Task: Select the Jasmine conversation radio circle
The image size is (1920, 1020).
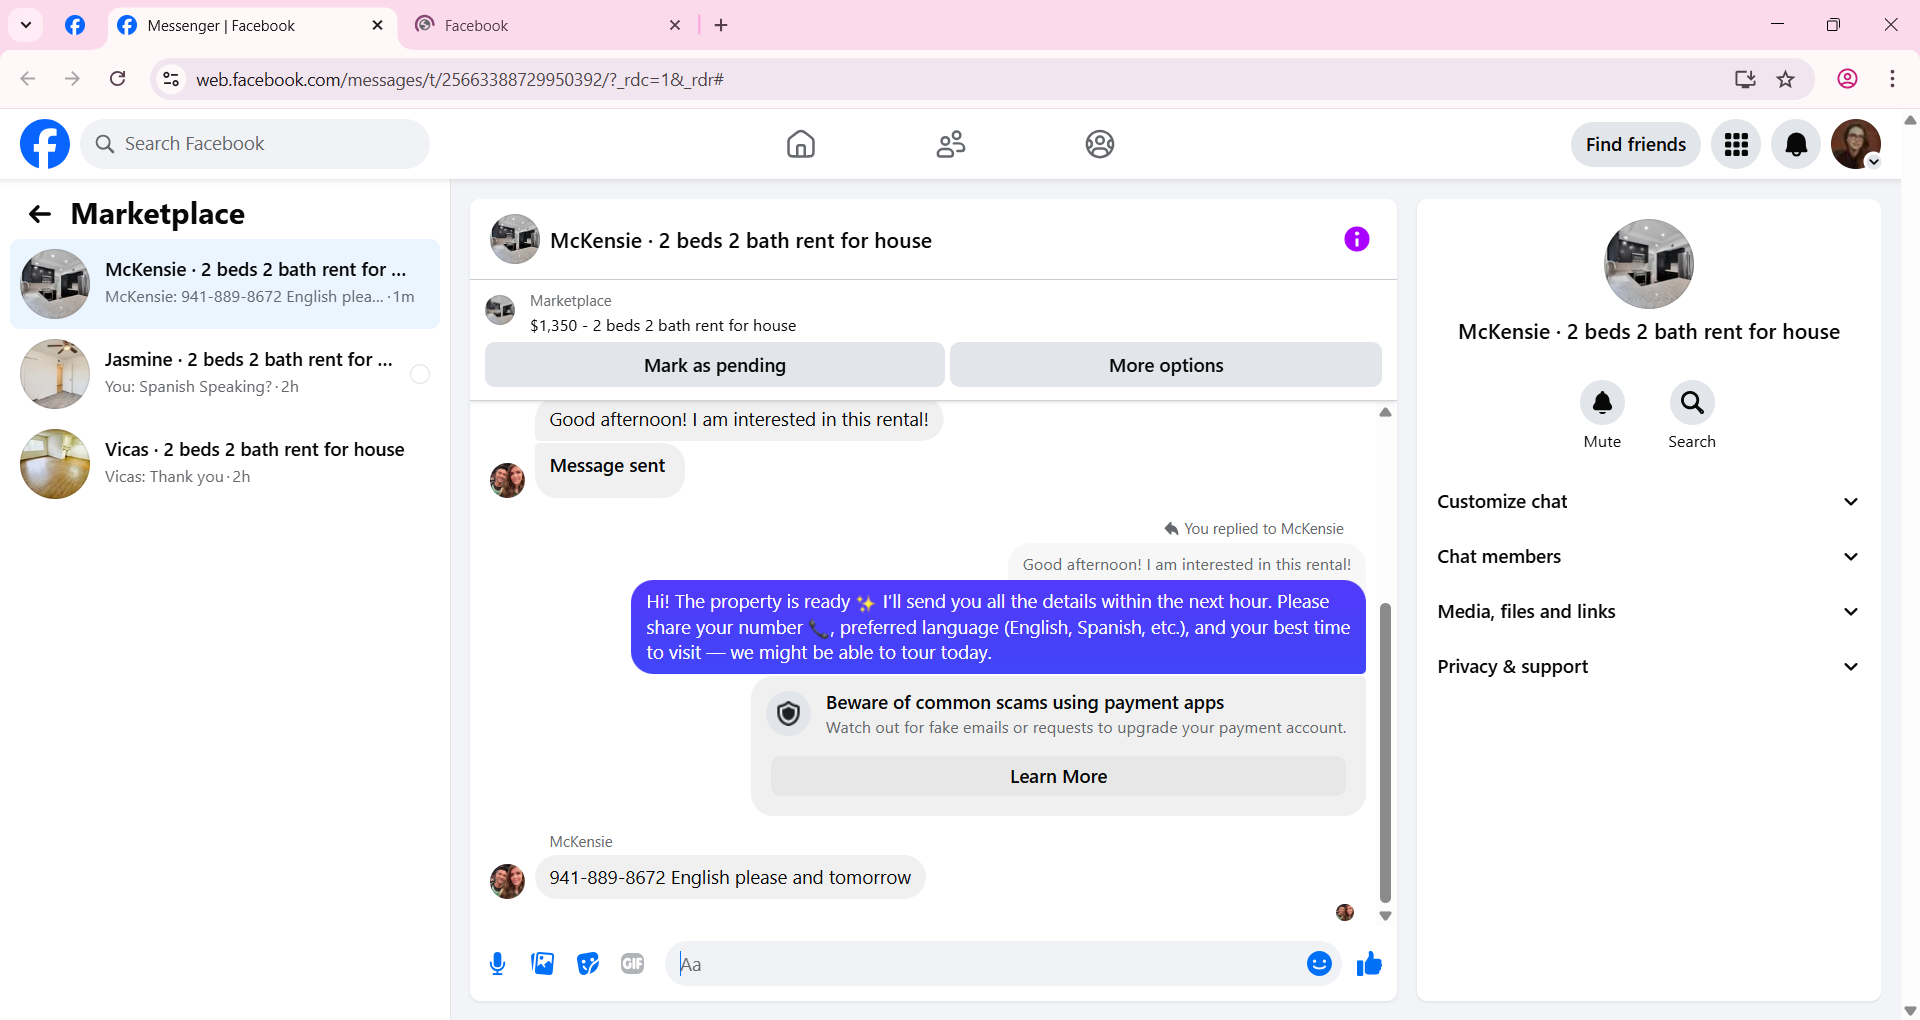Action: [x=420, y=374]
